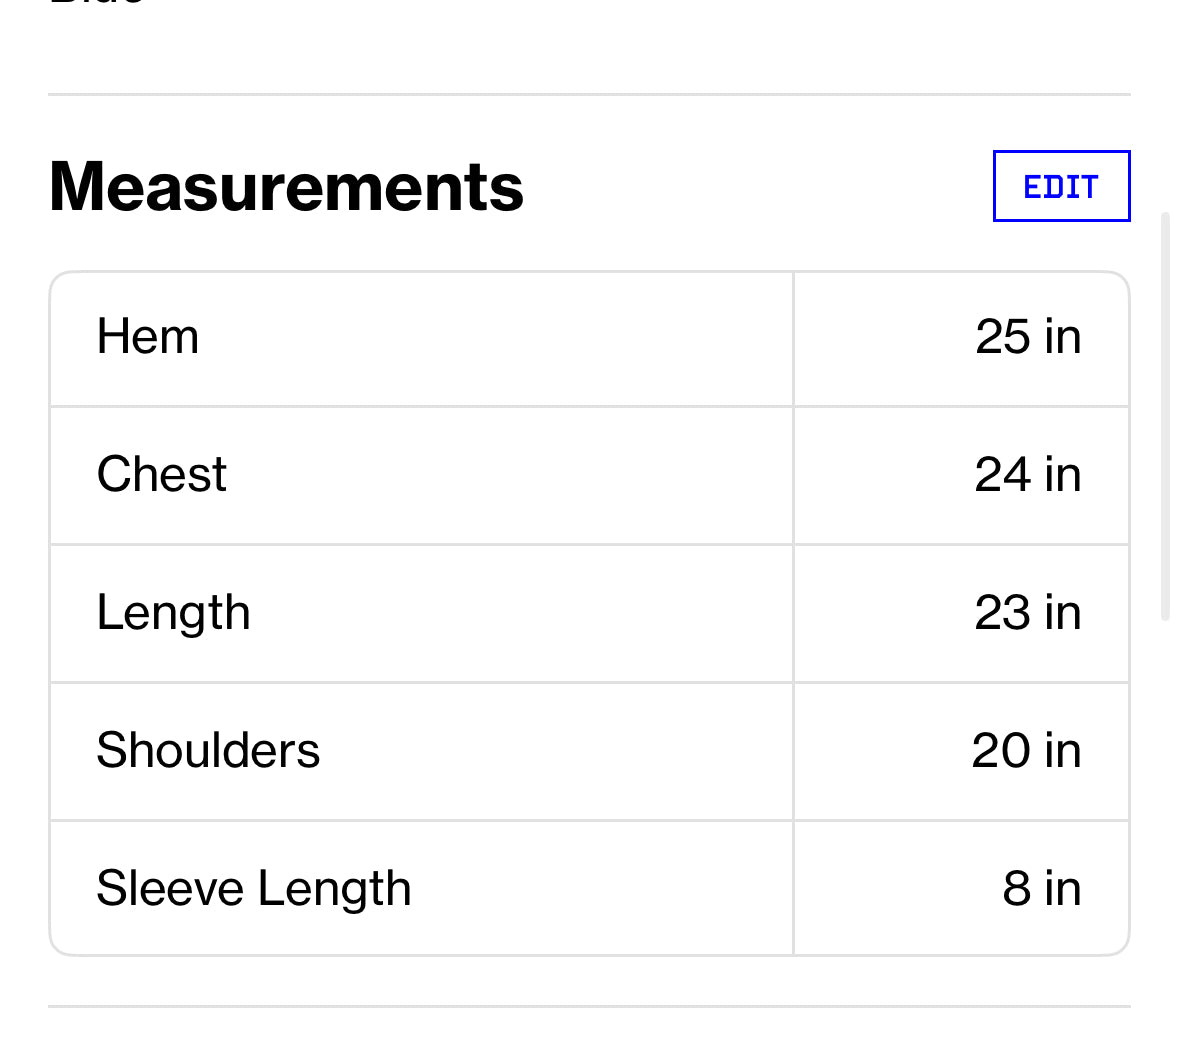Select the Length row label
The image size is (1179, 1040).
click(173, 613)
